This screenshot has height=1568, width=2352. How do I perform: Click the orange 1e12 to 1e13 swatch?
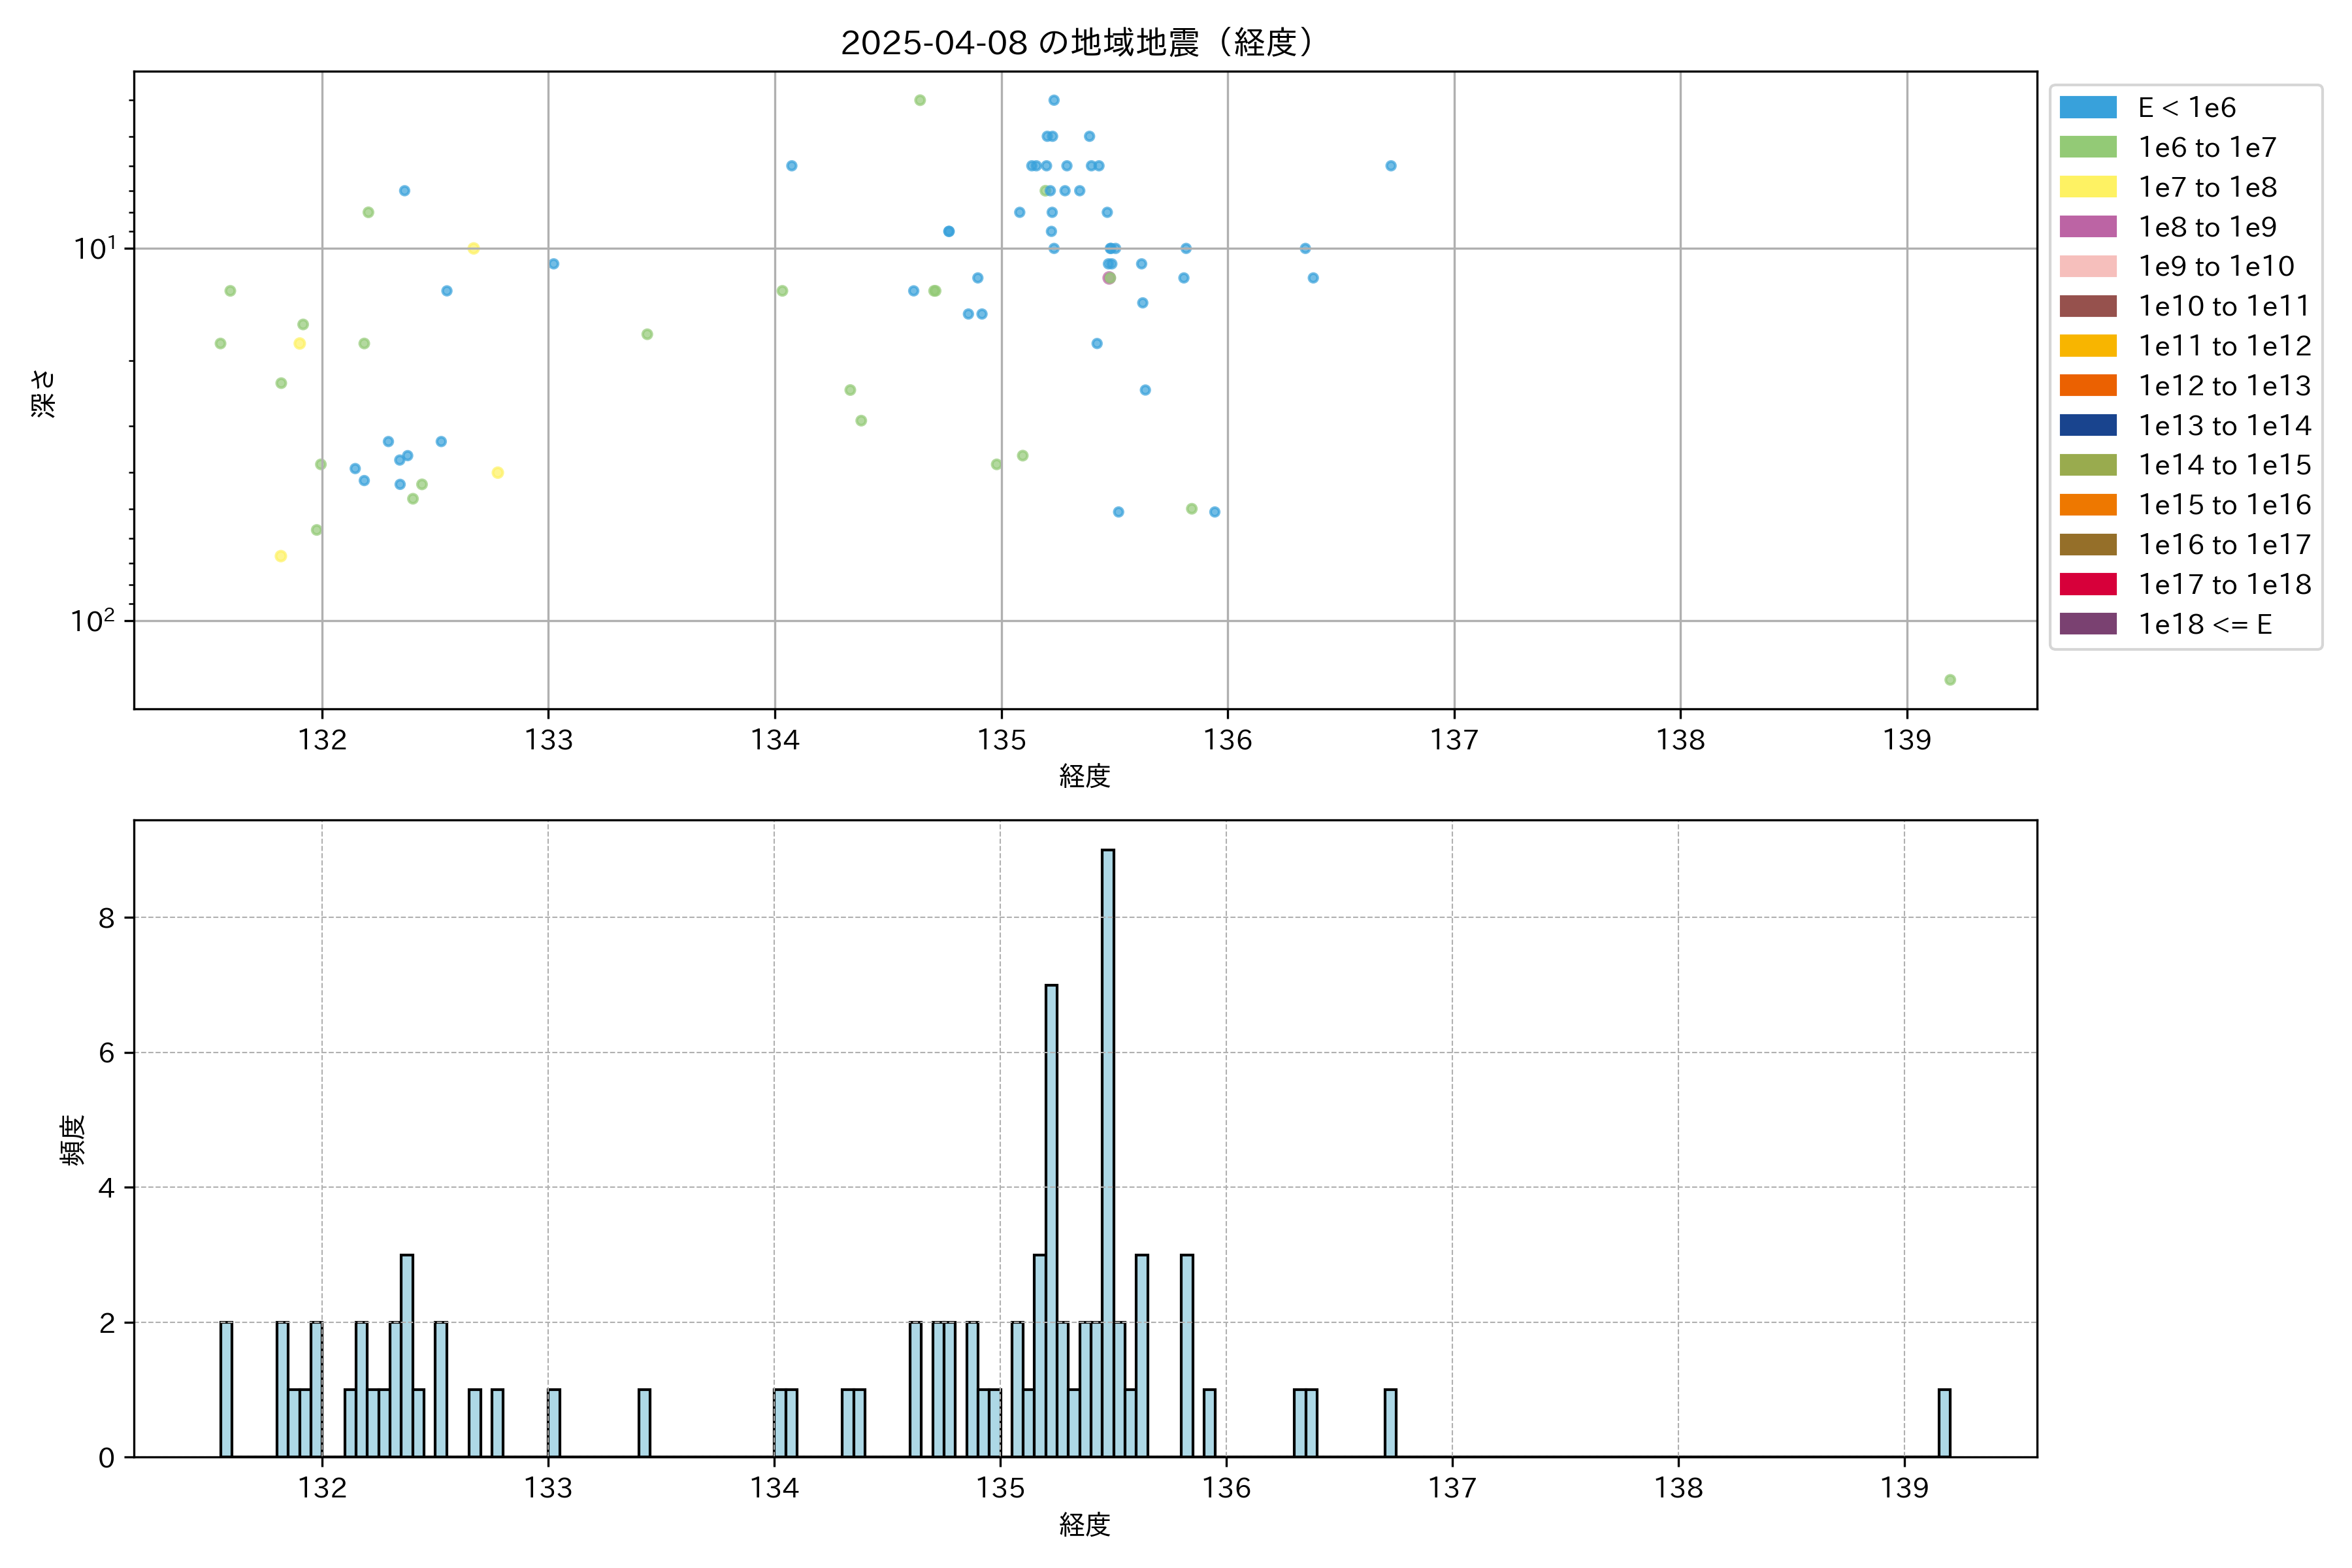click(2087, 386)
